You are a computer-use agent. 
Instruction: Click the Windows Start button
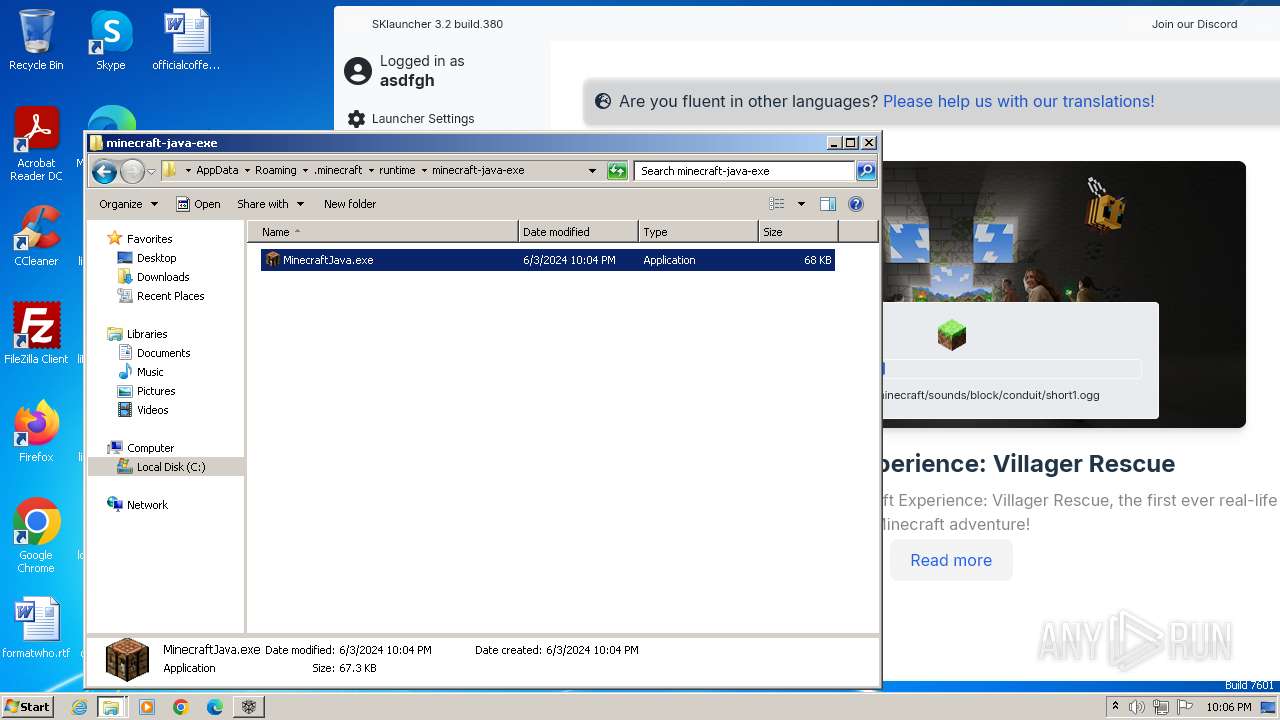point(27,707)
